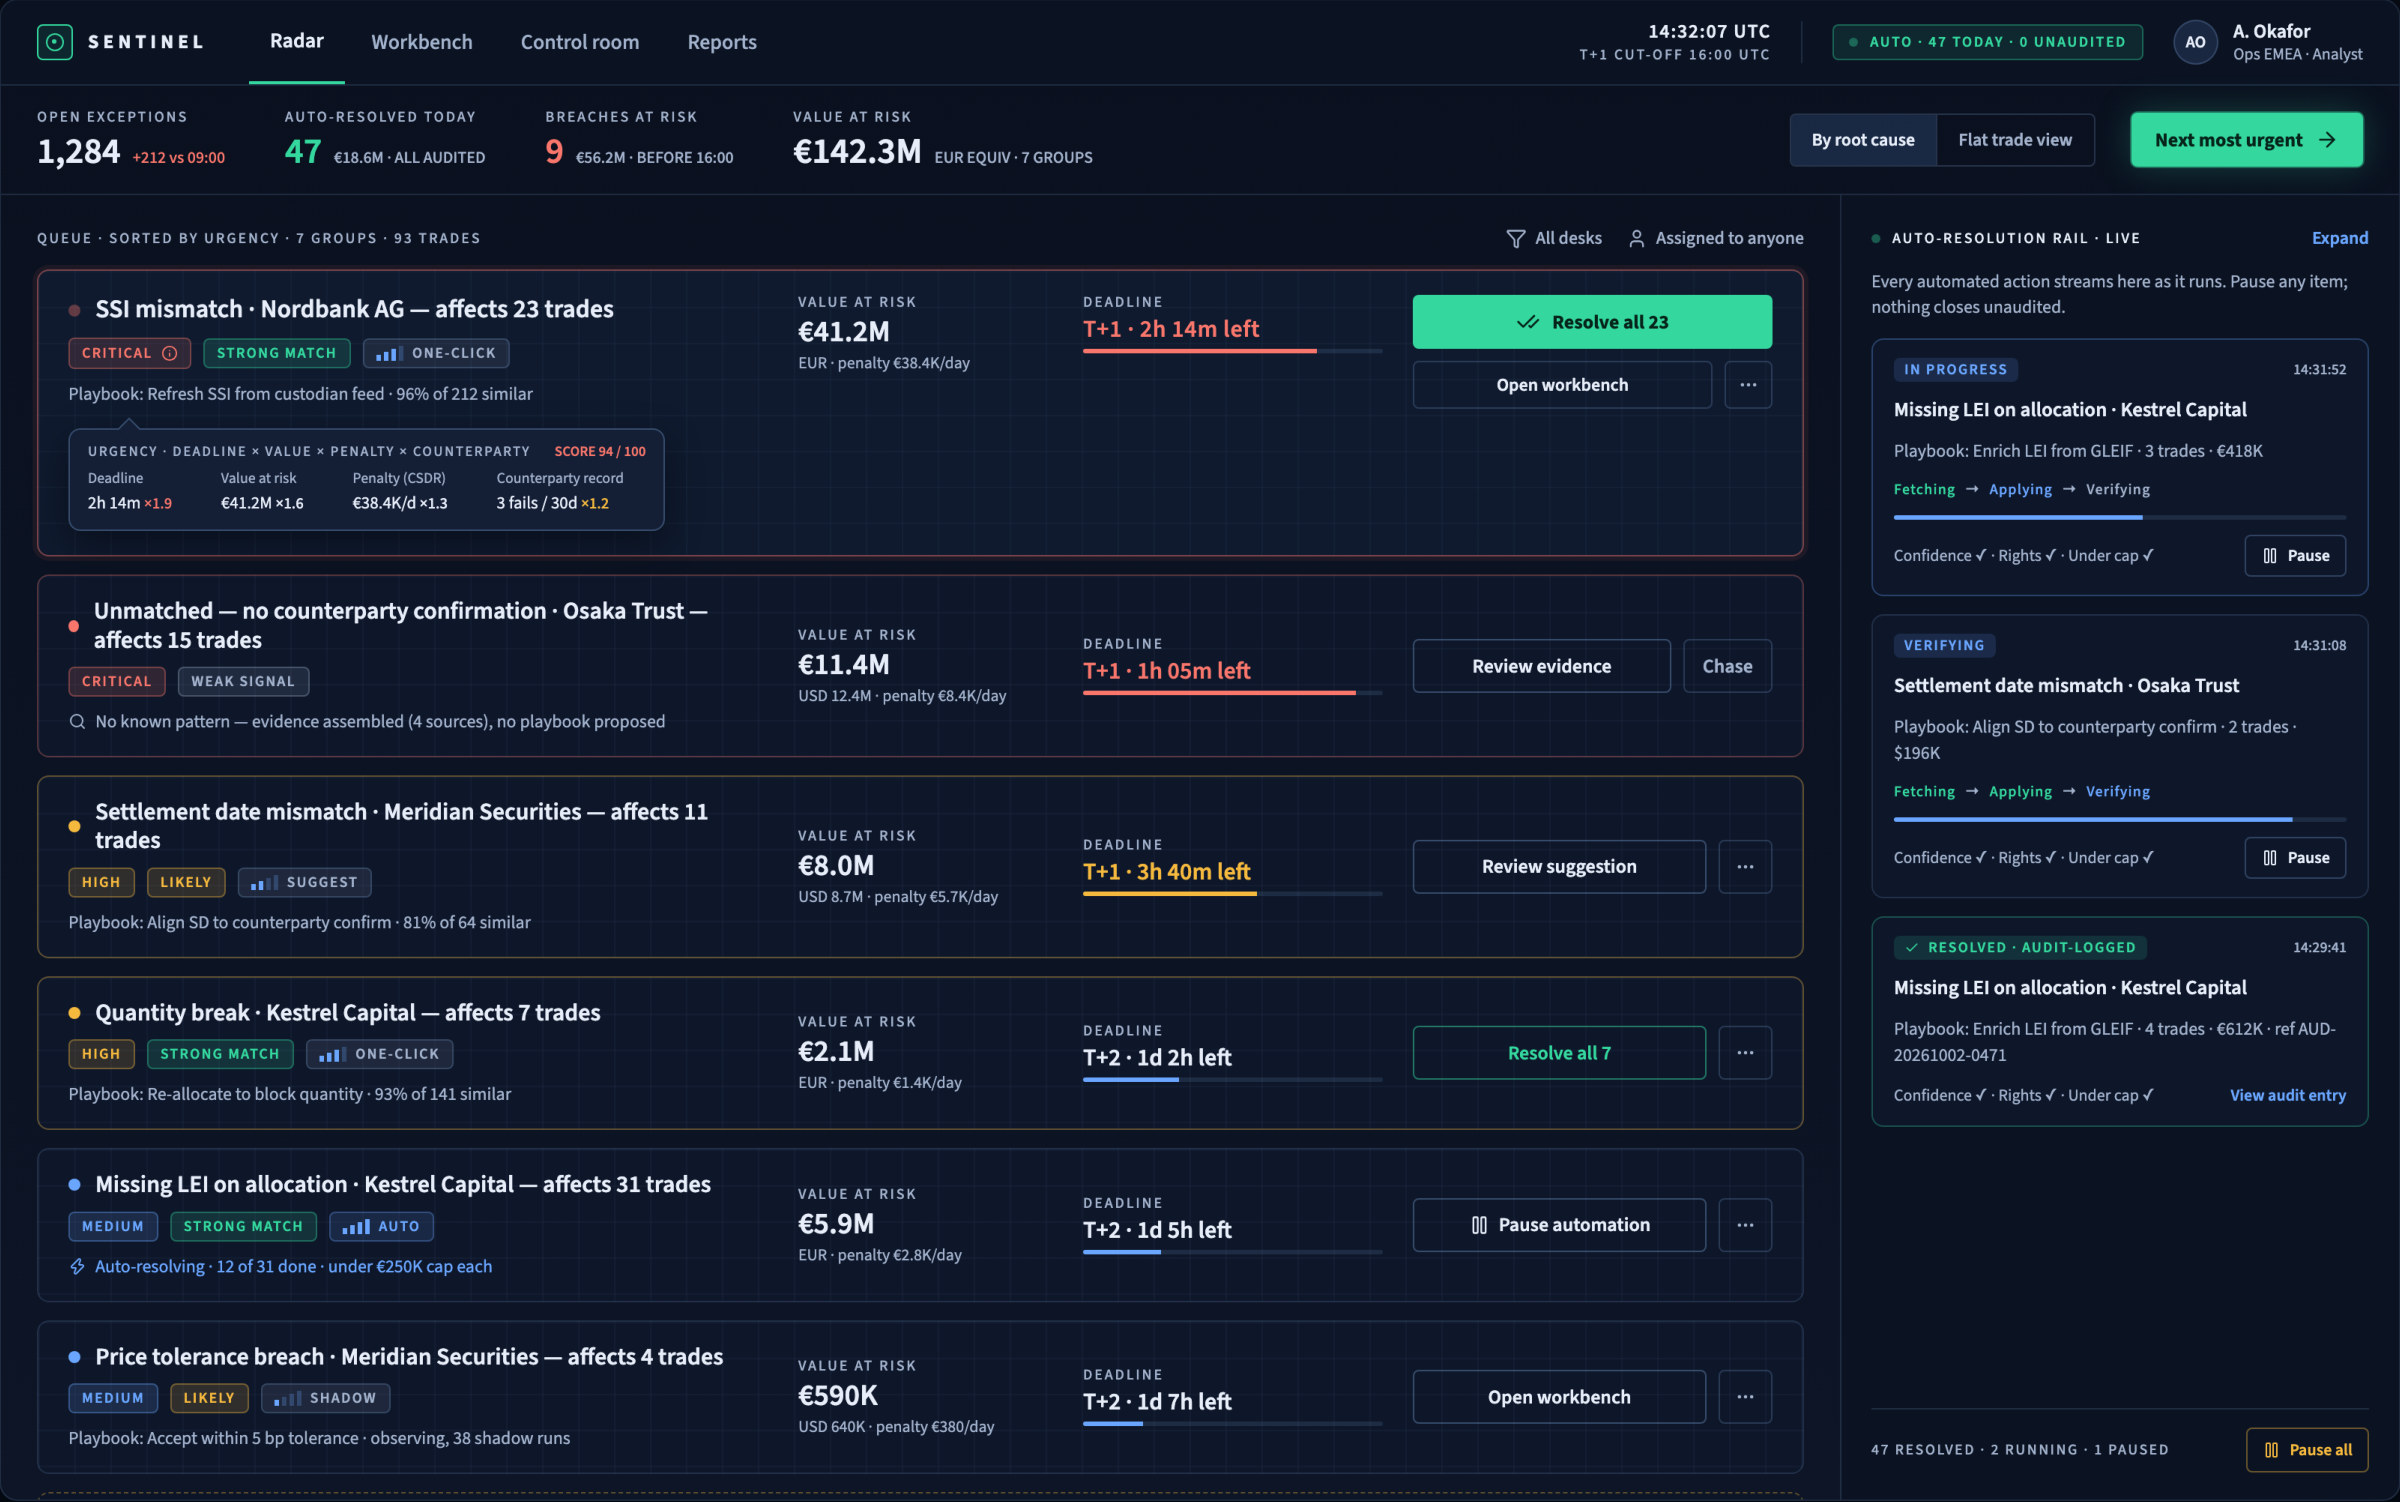Click the person icon beside Assigned to anyone
2400x1502 pixels.
click(1636, 239)
